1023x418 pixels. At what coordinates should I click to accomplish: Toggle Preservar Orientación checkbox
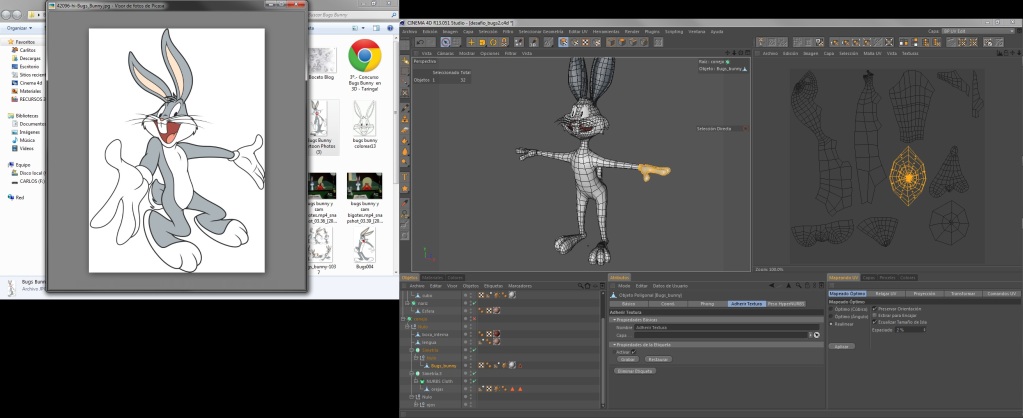874,308
